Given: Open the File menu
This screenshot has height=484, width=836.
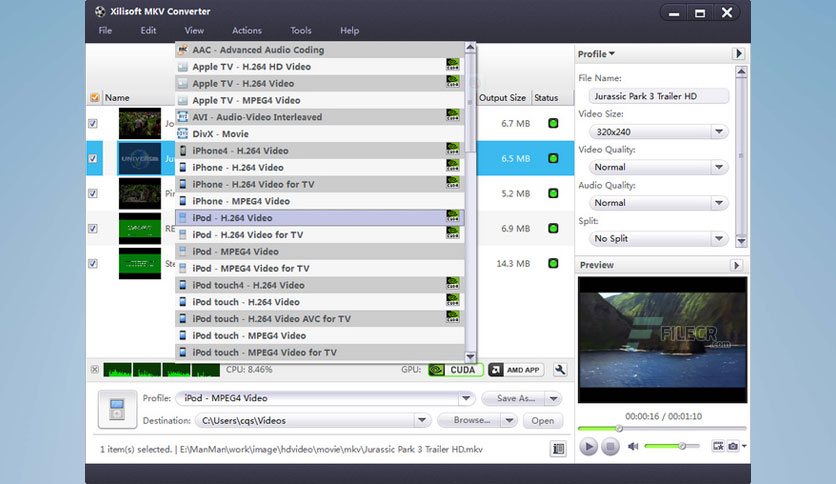Looking at the screenshot, I should (x=105, y=30).
